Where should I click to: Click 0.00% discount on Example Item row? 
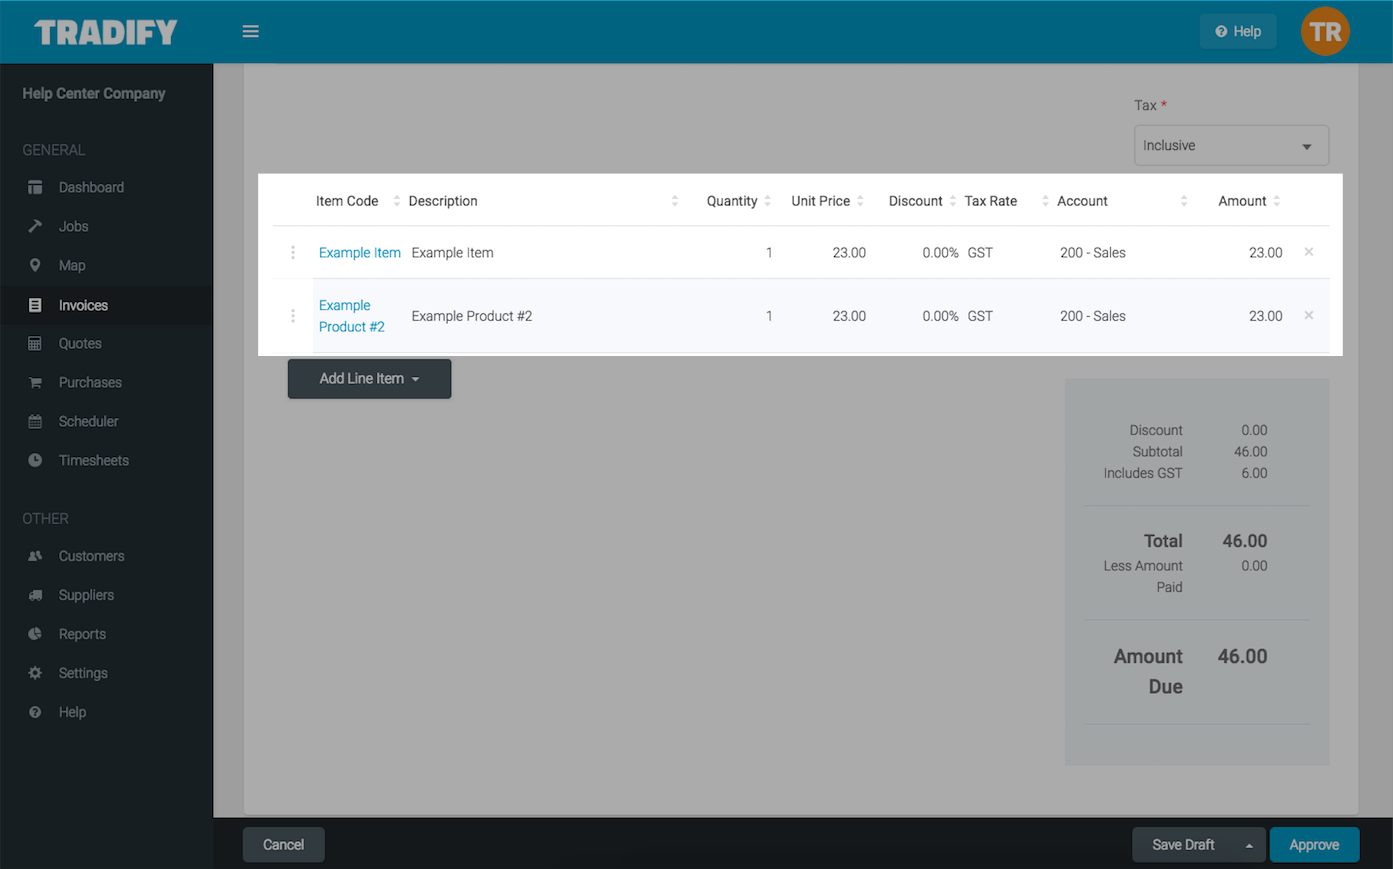coord(940,253)
